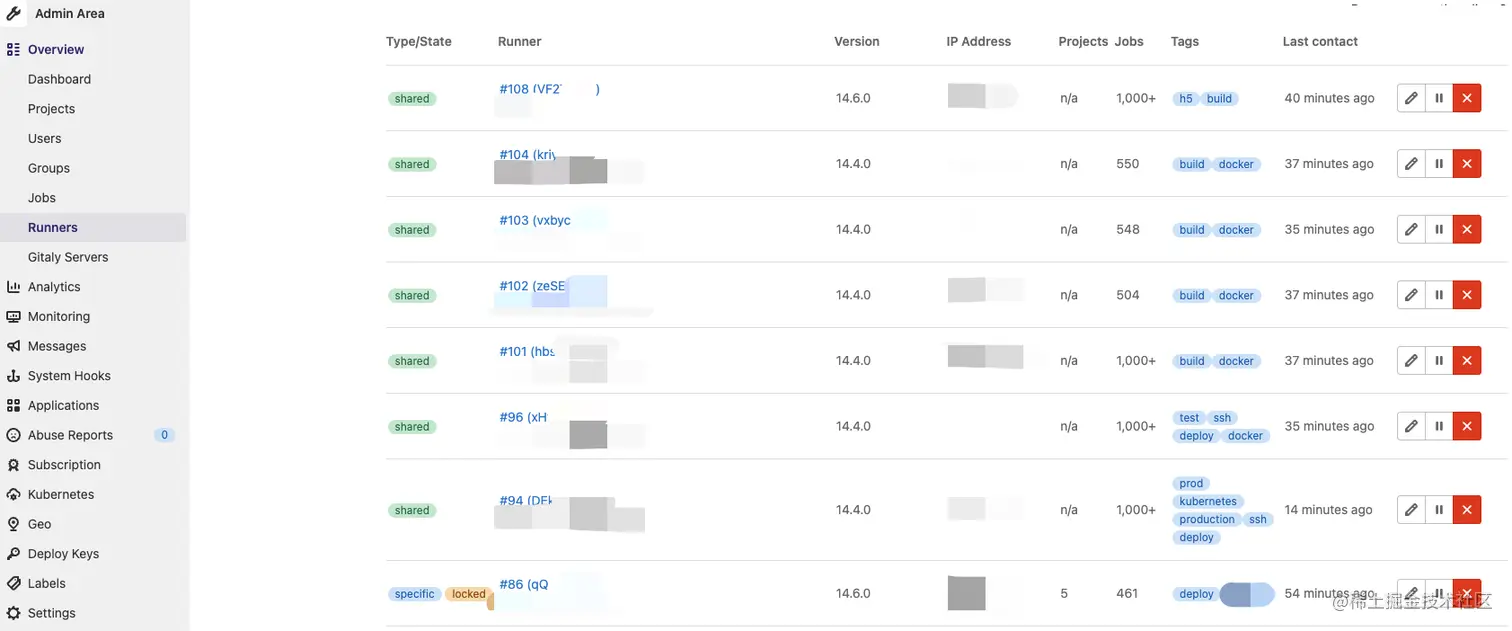The image size is (1512, 631).
Task: Go to Dashboard in sidebar
Action: click(59, 79)
